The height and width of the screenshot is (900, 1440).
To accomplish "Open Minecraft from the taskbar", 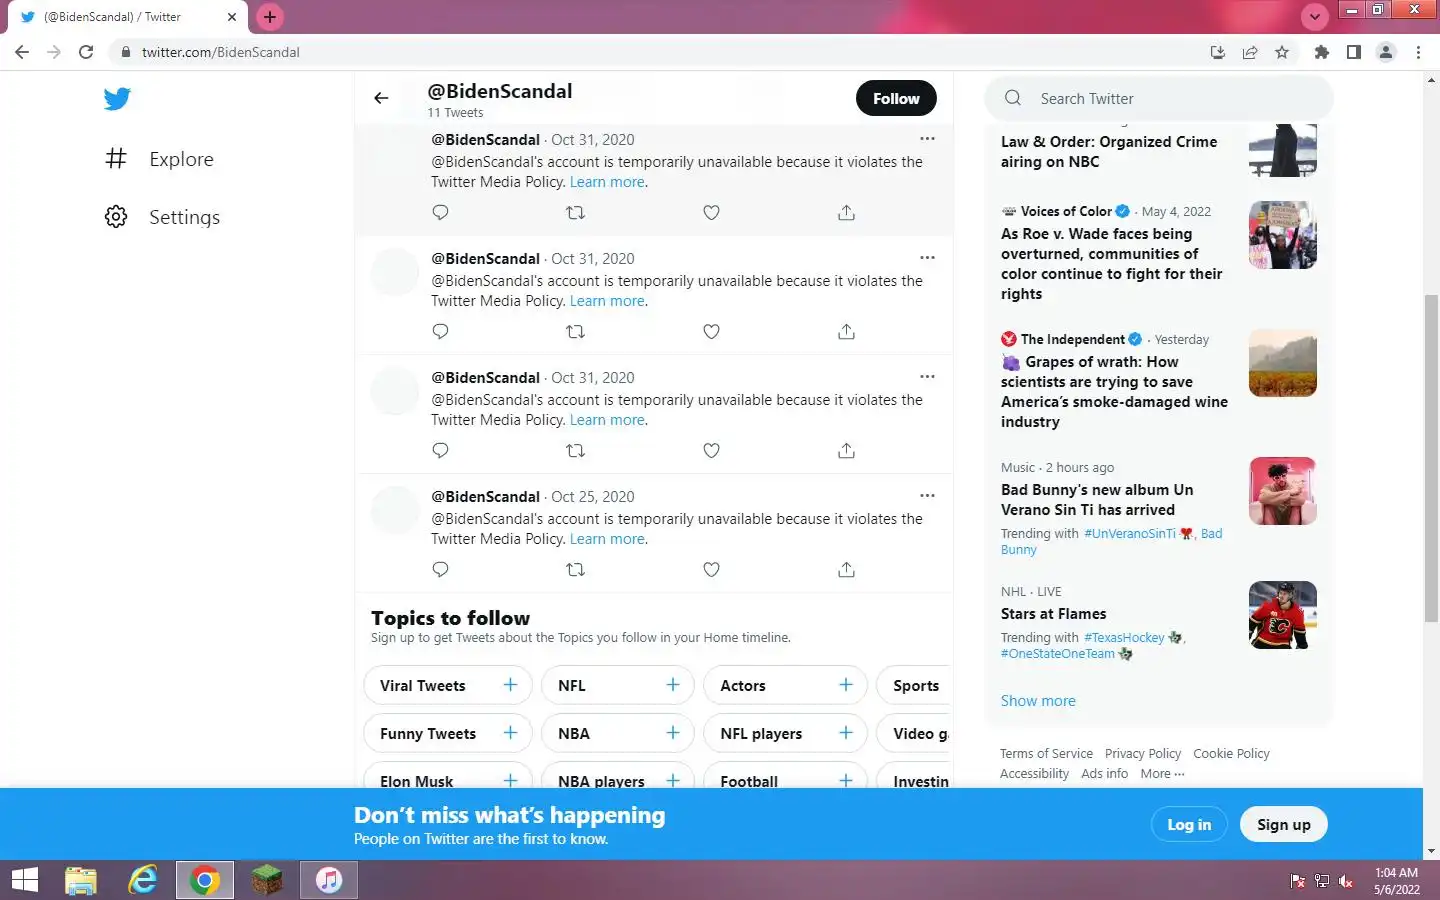I will [267, 880].
